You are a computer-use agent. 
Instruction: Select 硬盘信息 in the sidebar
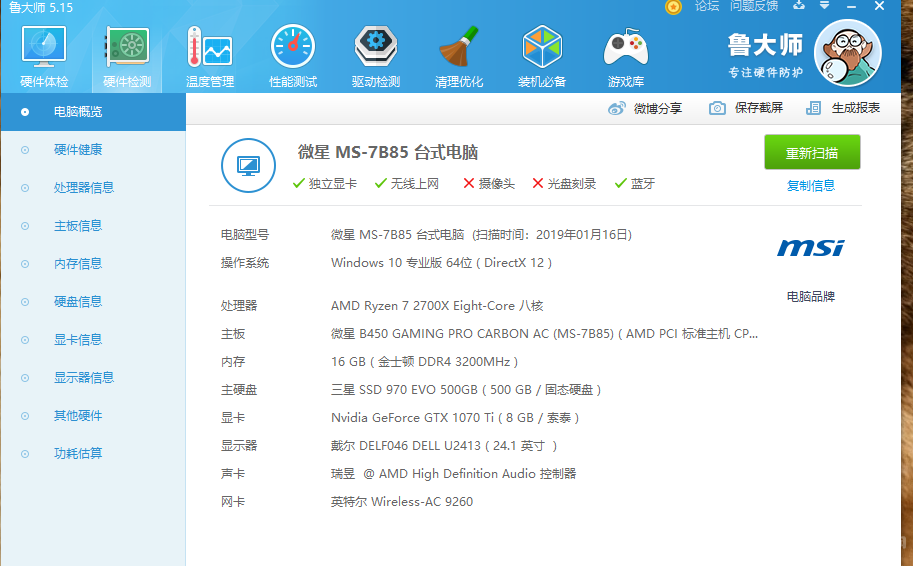pyautogui.click(x=93, y=302)
